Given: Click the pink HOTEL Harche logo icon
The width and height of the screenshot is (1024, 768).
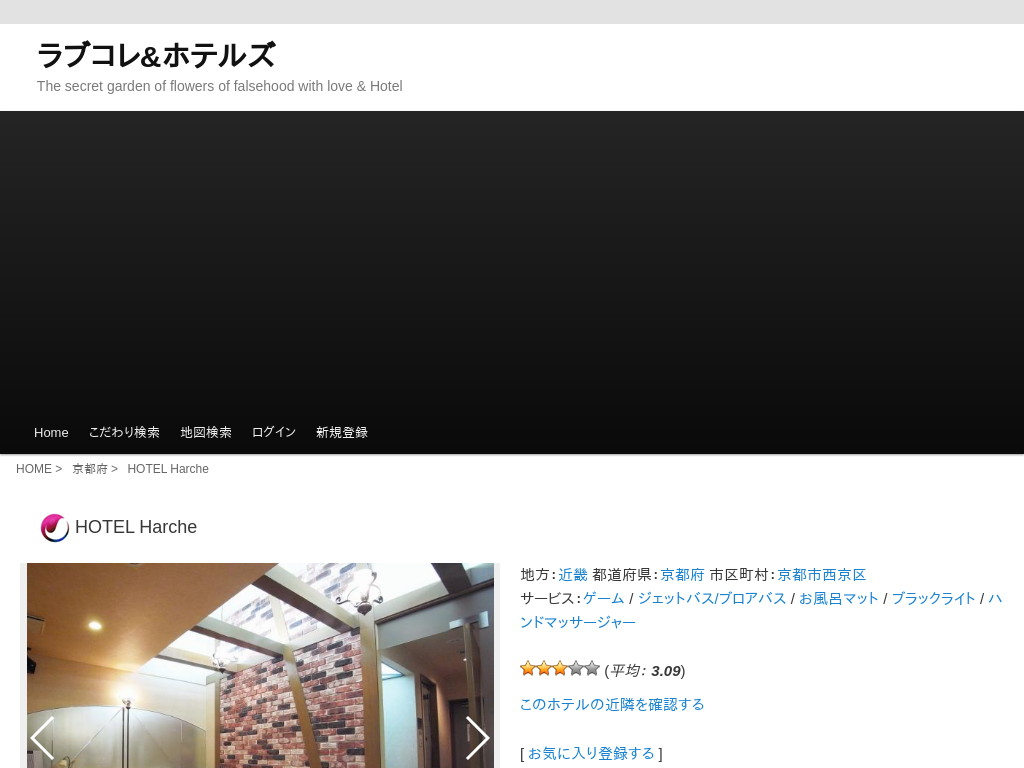Looking at the screenshot, I should [55, 528].
